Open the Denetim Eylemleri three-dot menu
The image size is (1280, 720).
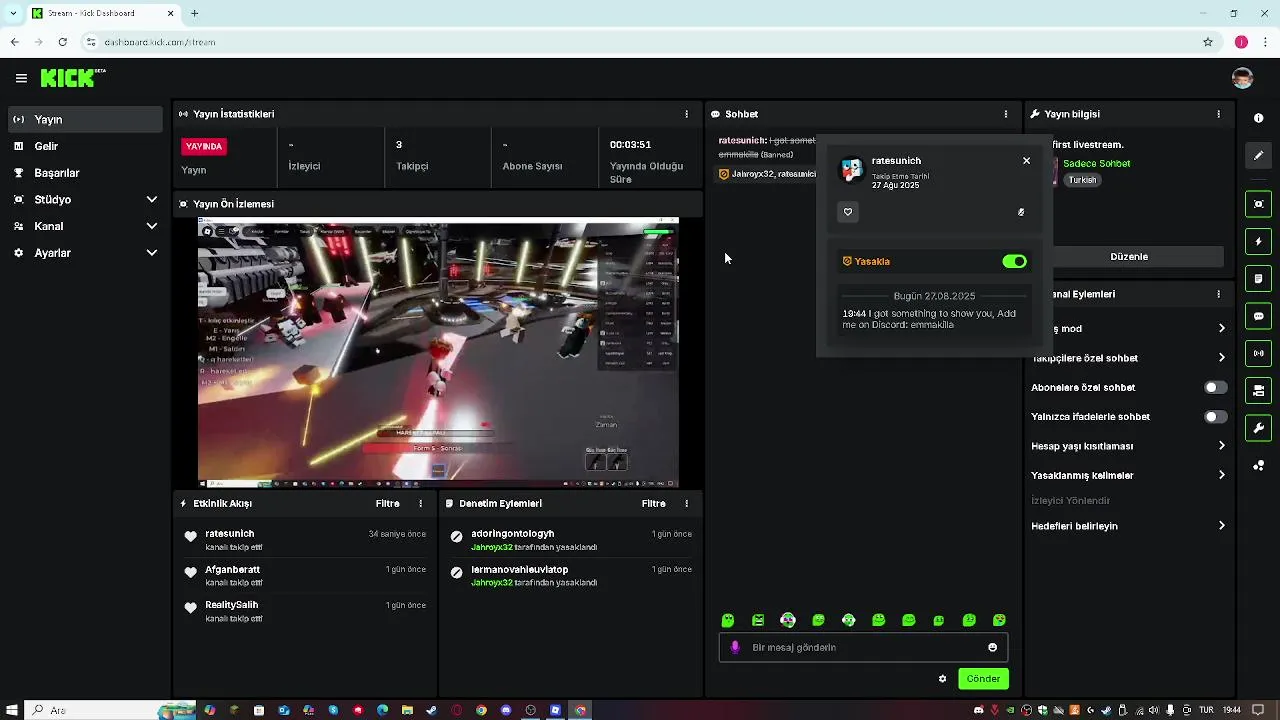[686, 504]
